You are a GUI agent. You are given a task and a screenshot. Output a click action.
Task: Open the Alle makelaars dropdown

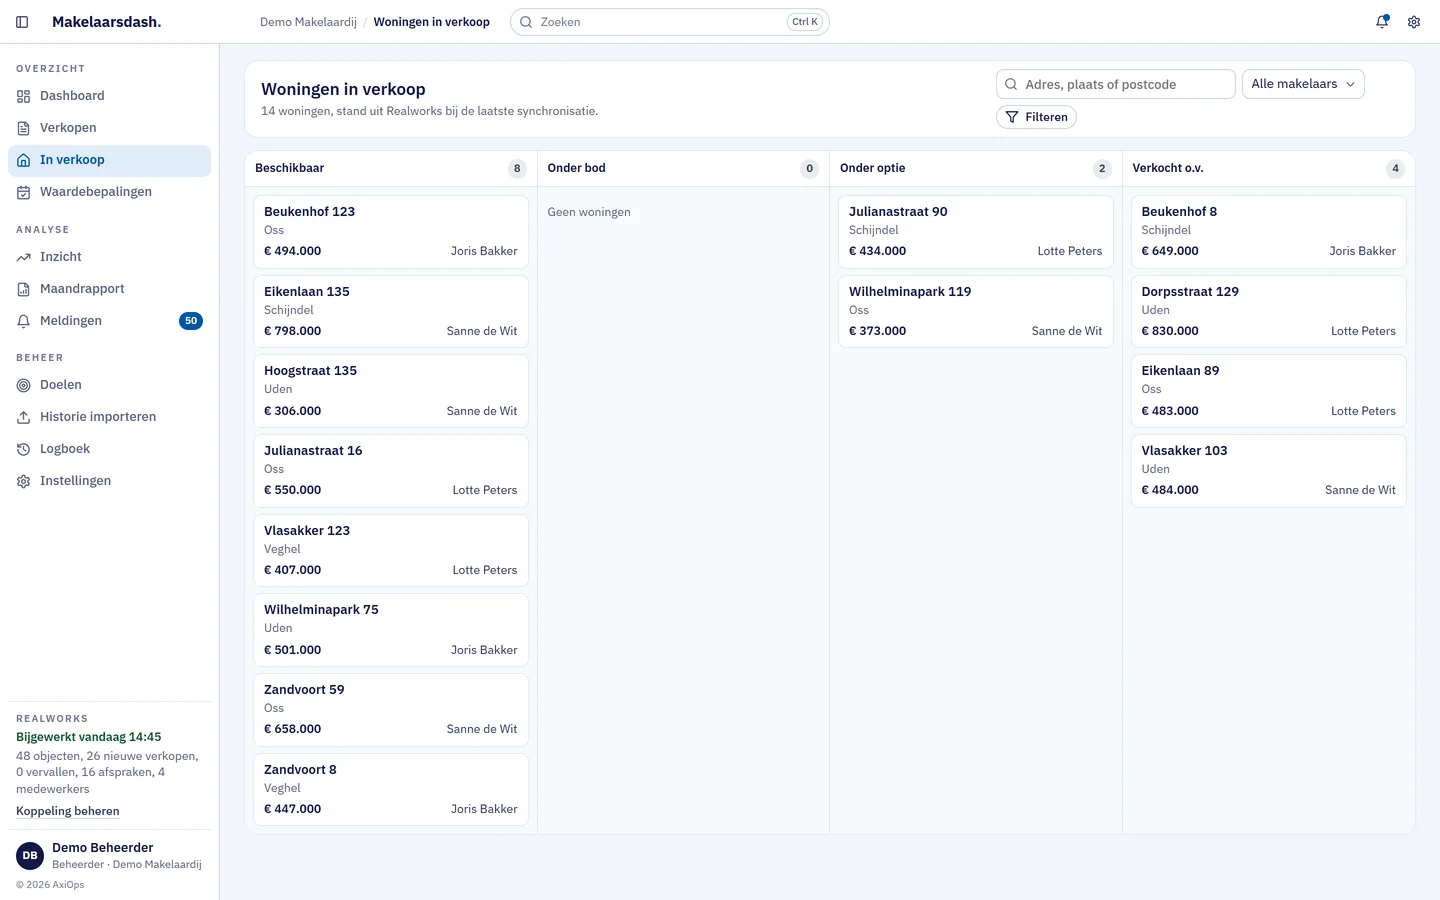(x=1303, y=84)
